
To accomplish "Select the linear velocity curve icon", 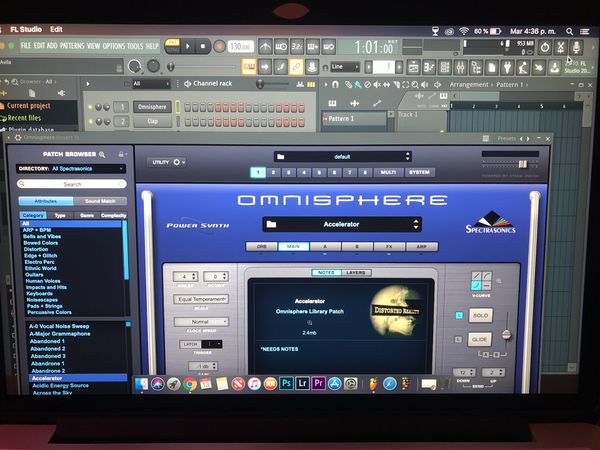I will [476, 276].
